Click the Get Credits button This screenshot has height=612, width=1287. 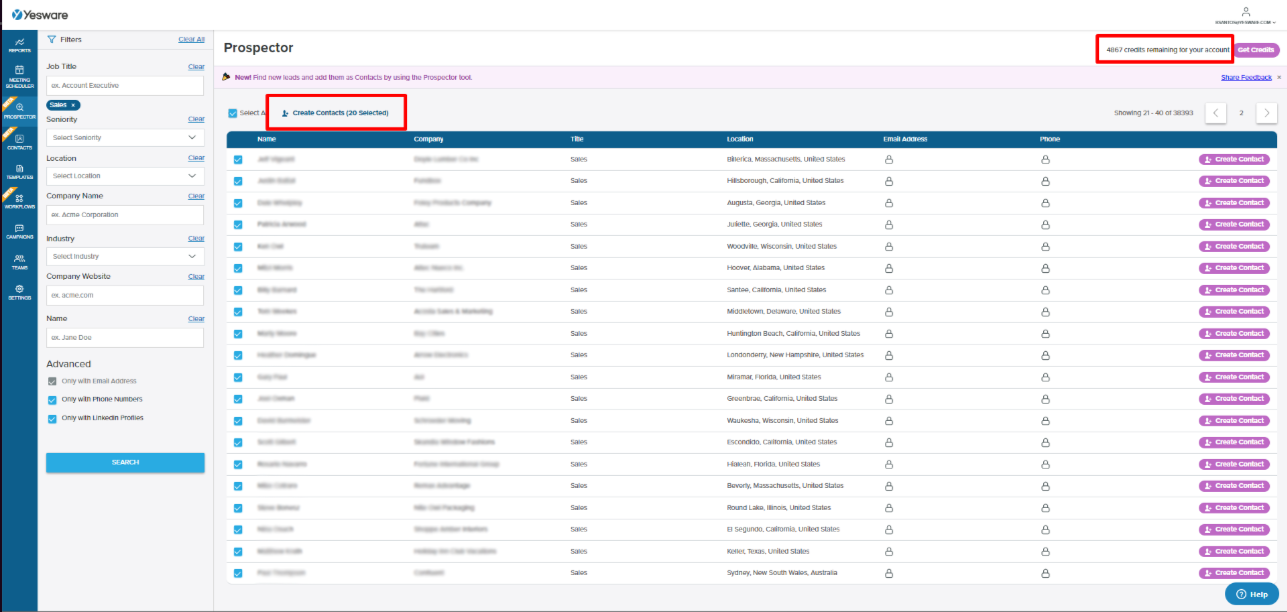(x=1256, y=50)
